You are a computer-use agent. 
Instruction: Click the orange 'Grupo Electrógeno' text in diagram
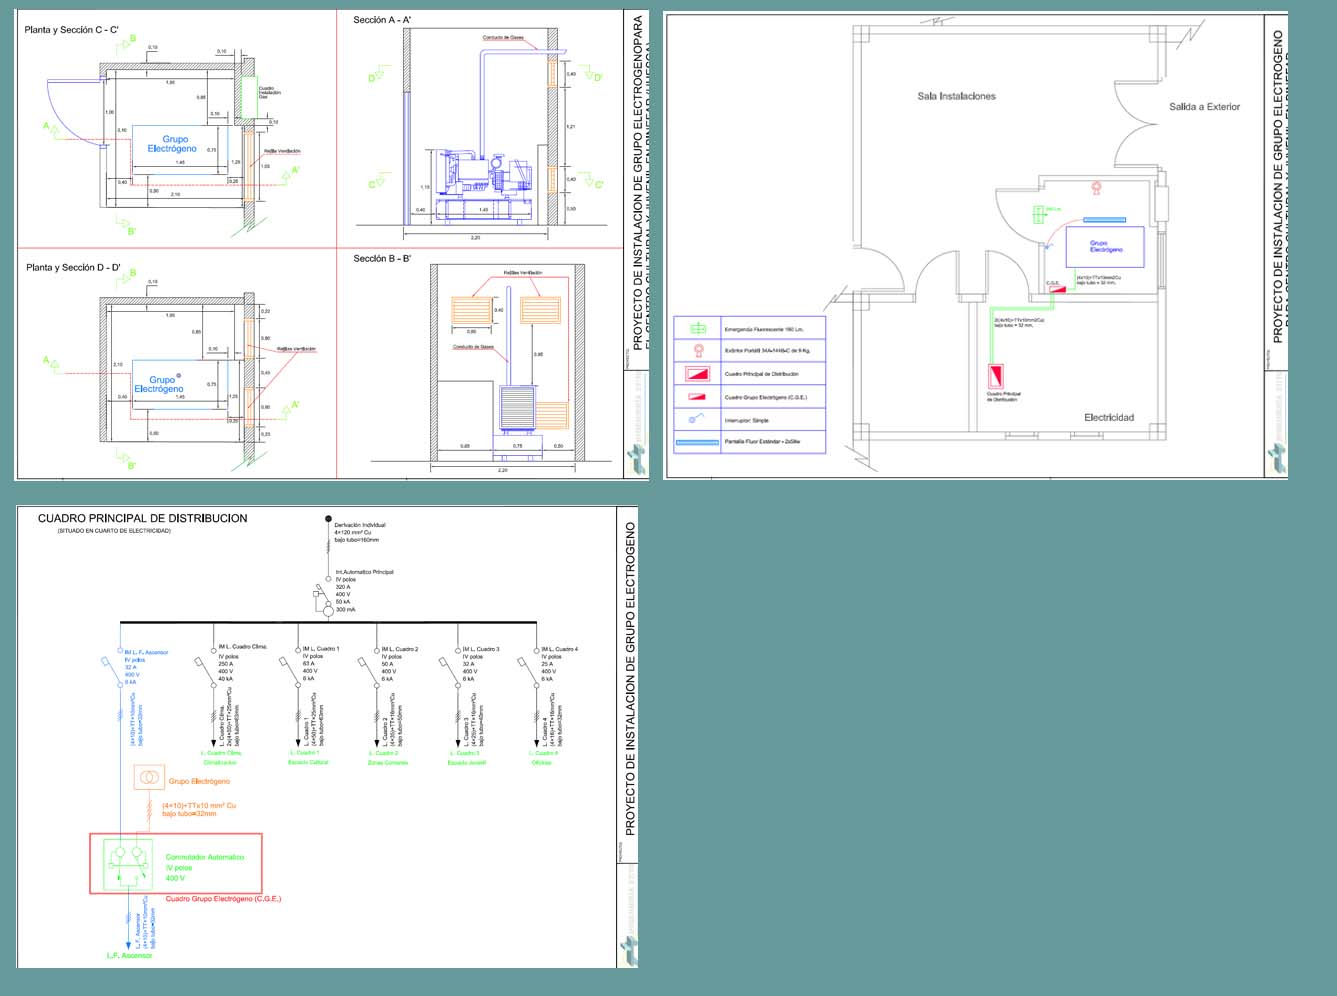(199, 781)
